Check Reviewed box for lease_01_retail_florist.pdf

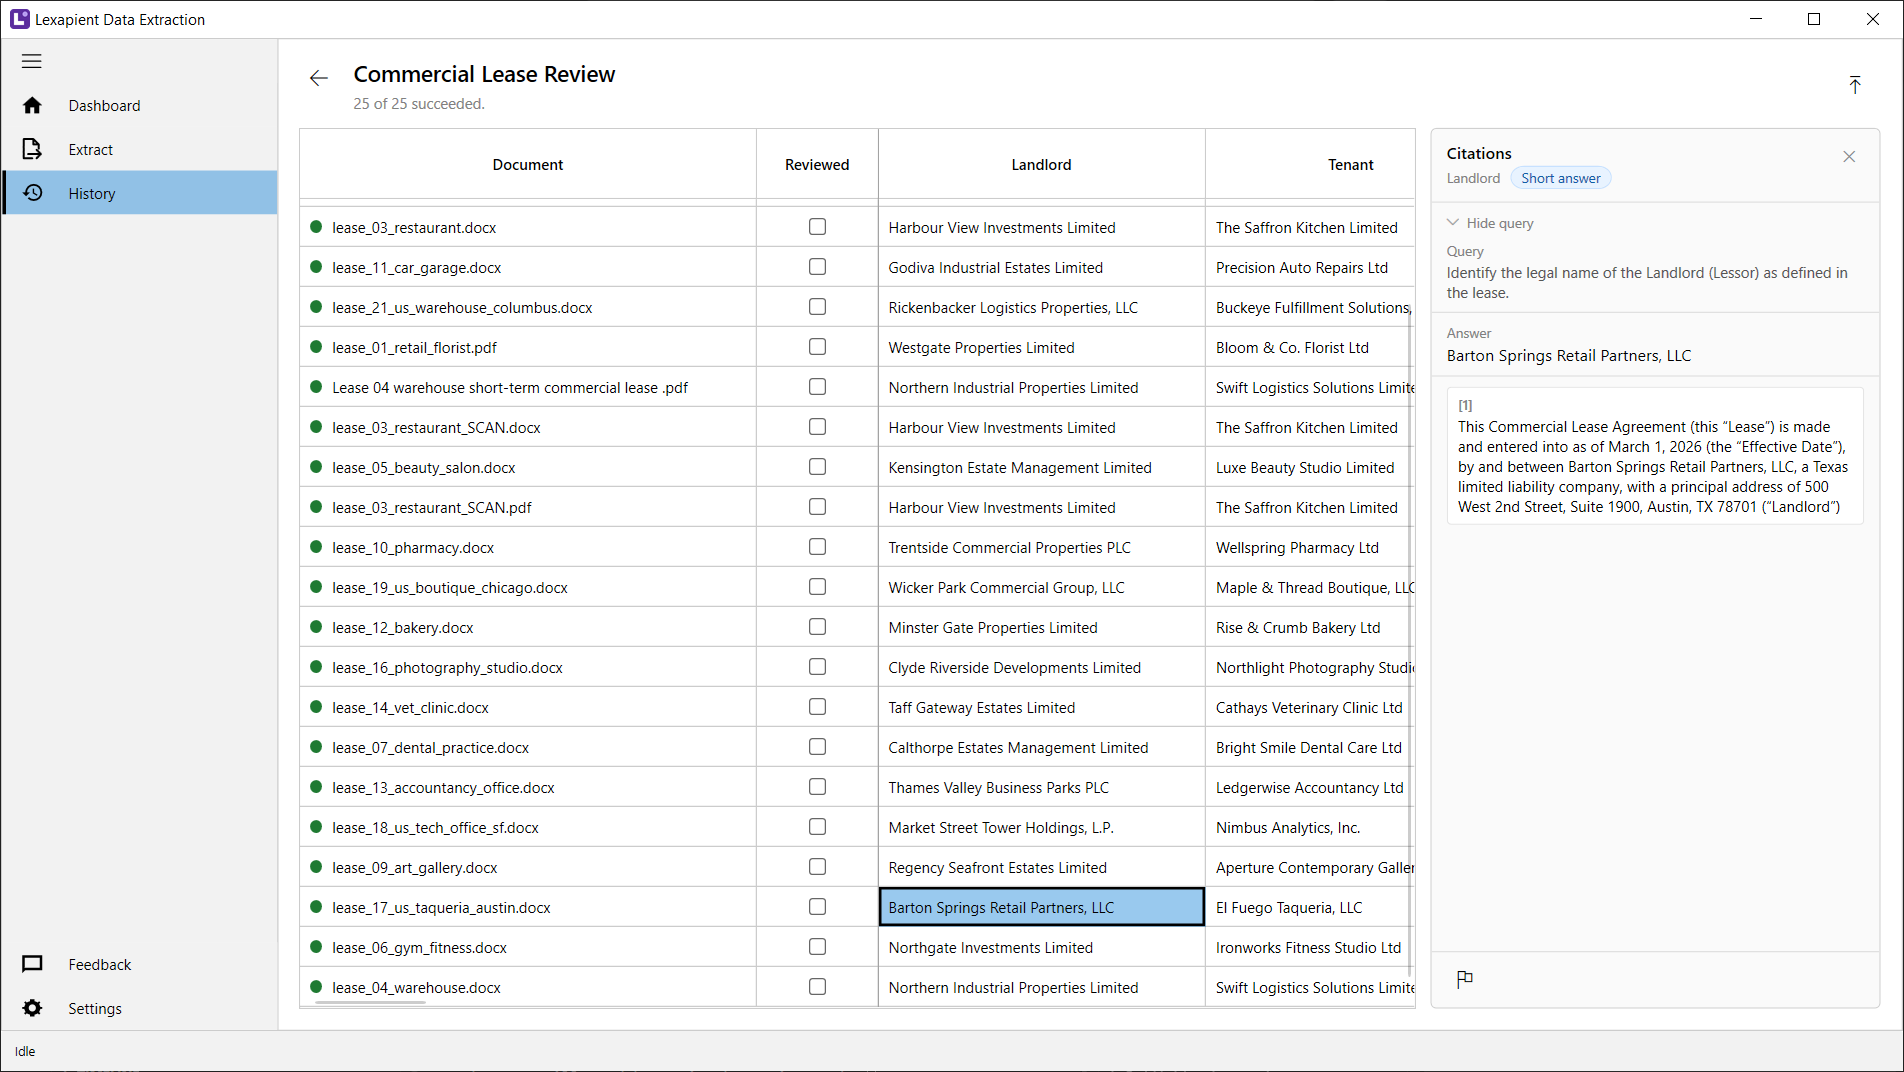817,347
